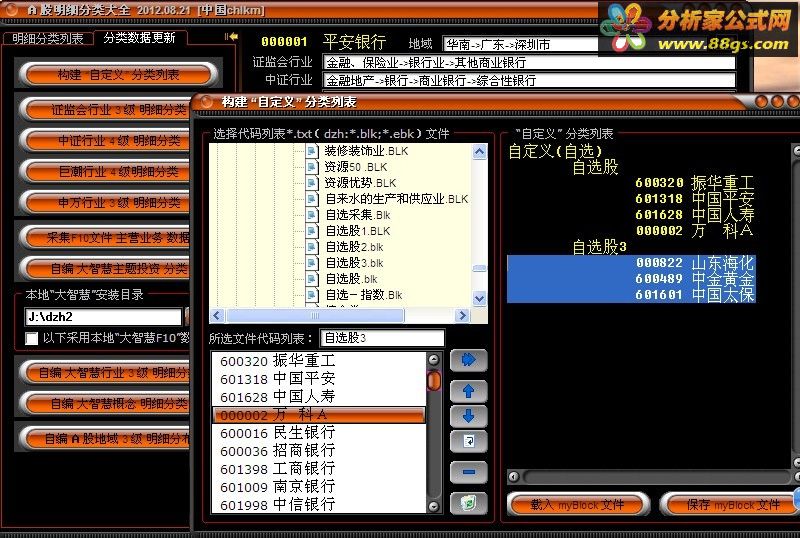Viewport: 800px width, 538px height.
Task: Click the 自定义(自选) root node
Action: coord(555,151)
